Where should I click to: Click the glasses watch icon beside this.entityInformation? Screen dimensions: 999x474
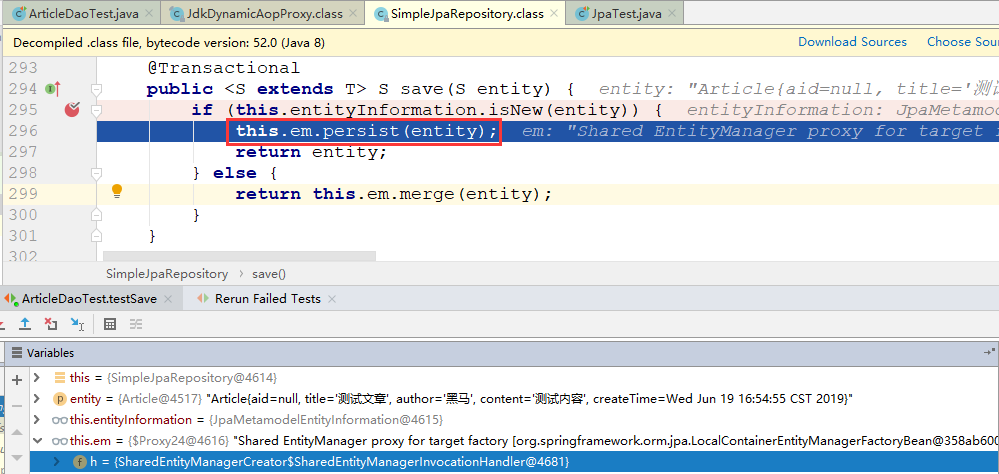[60, 420]
